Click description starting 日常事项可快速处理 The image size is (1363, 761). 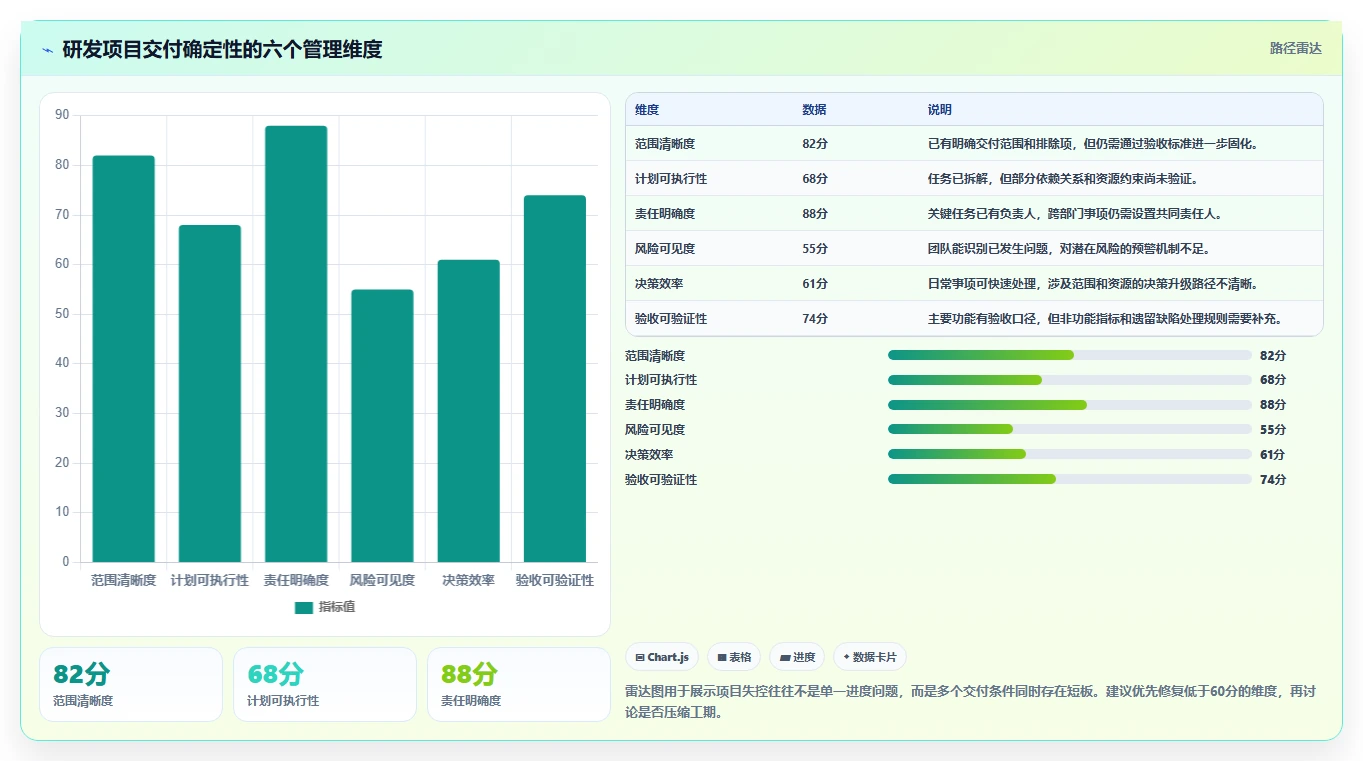[x=1093, y=284]
